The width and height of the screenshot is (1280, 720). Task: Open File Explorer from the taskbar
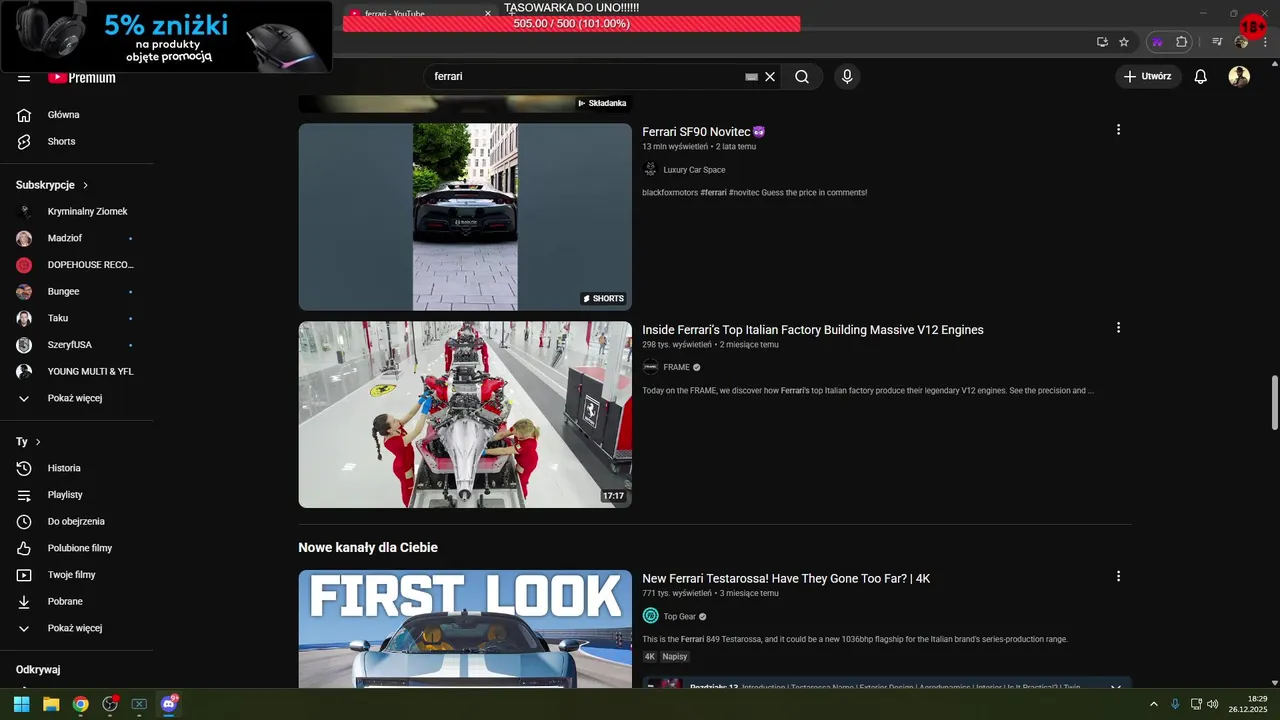51,704
